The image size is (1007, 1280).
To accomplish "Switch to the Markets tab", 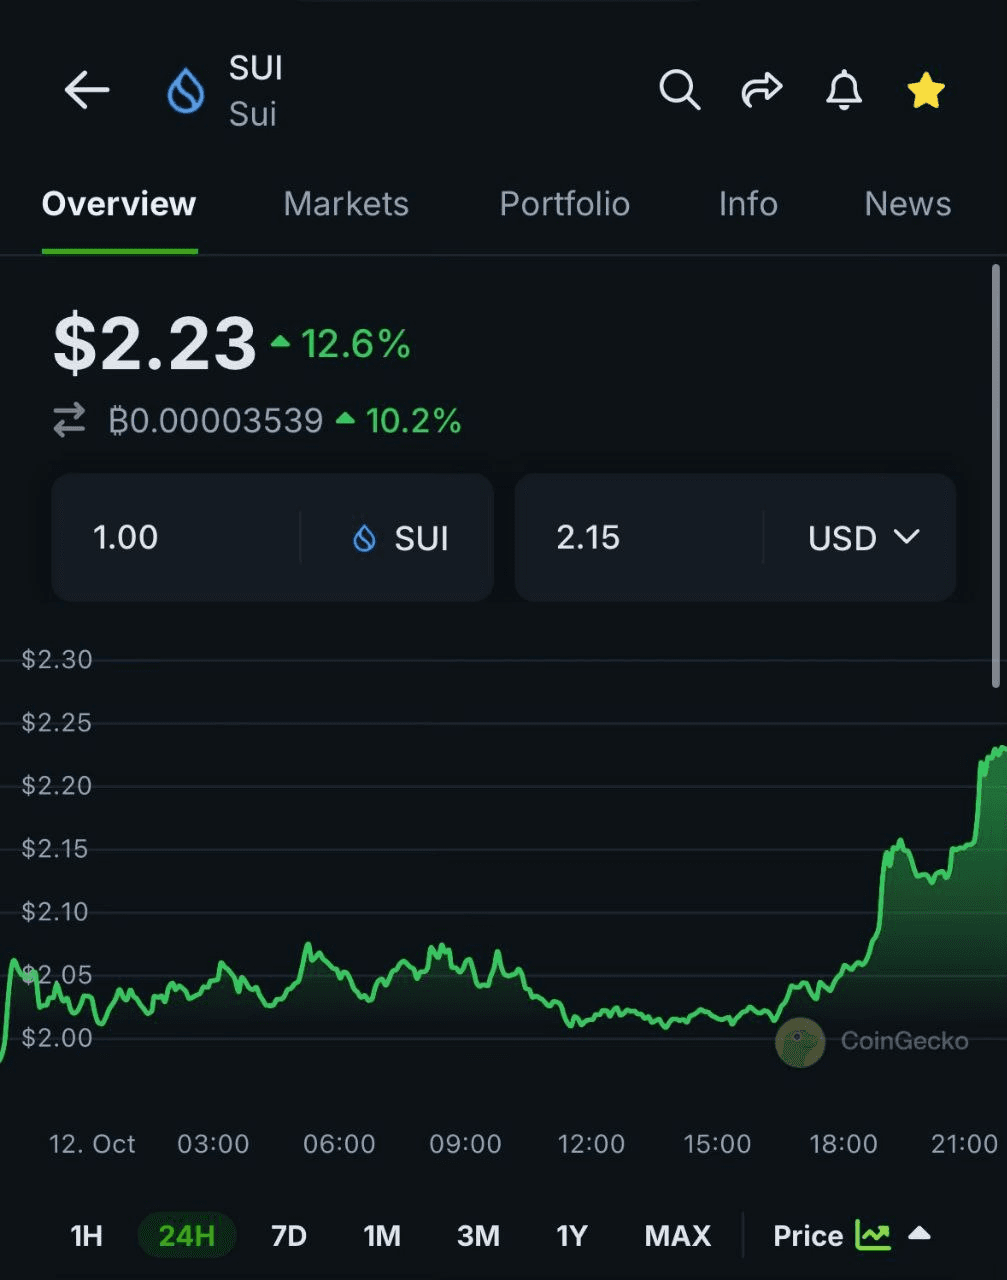I will pos(346,204).
